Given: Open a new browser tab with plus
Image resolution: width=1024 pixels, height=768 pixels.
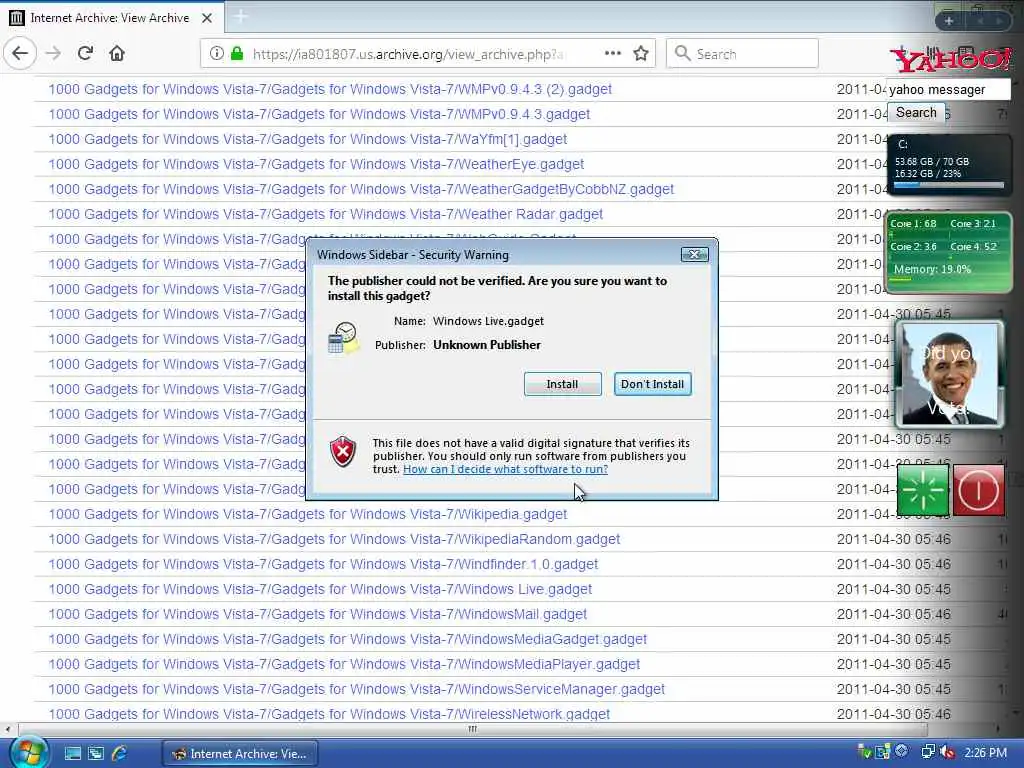Looking at the screenshot, I should [241, 17].
